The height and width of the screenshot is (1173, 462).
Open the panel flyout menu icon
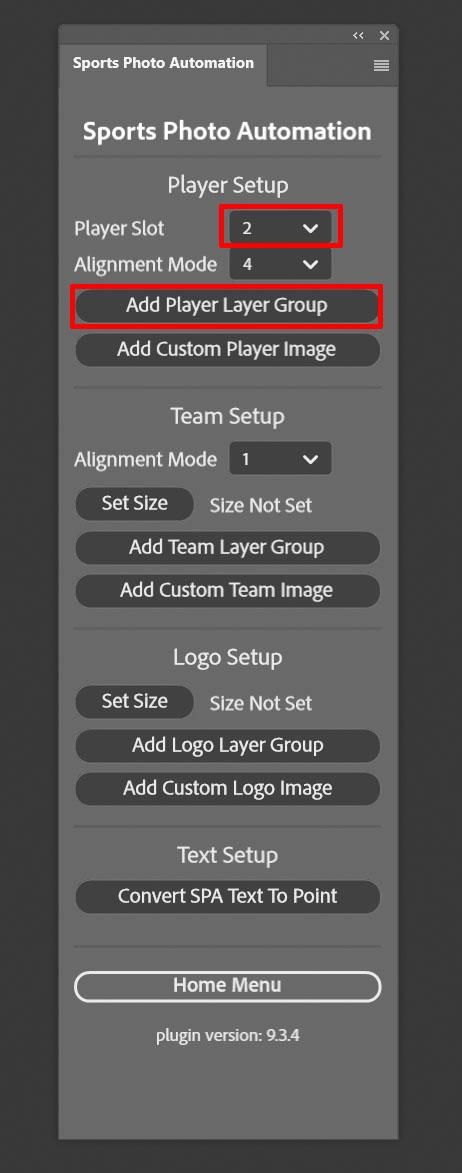click(381, 65)
